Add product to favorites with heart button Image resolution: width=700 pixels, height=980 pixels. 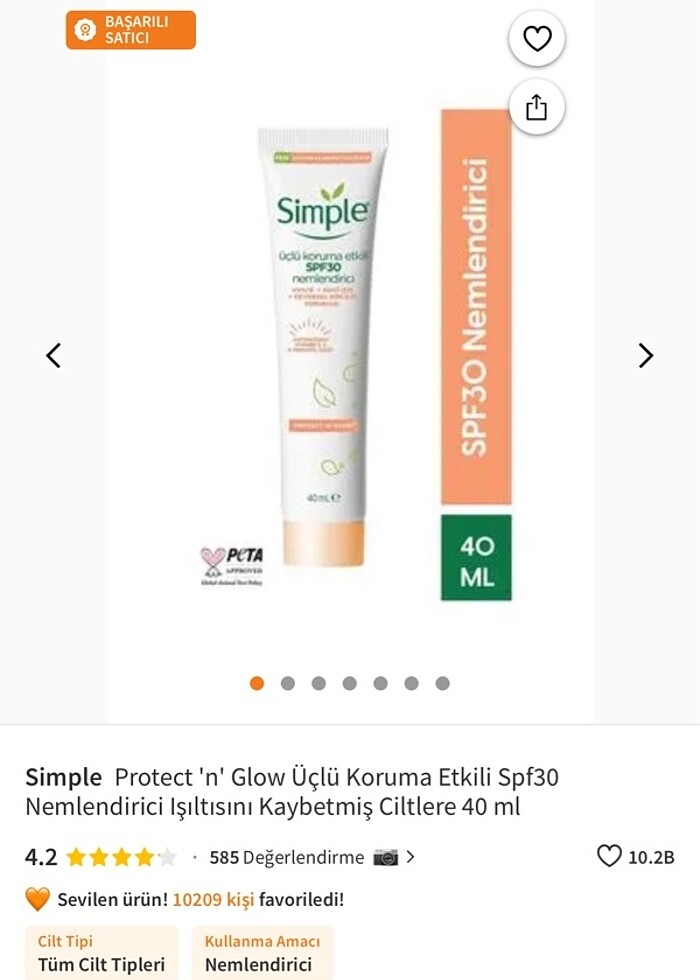537,39
